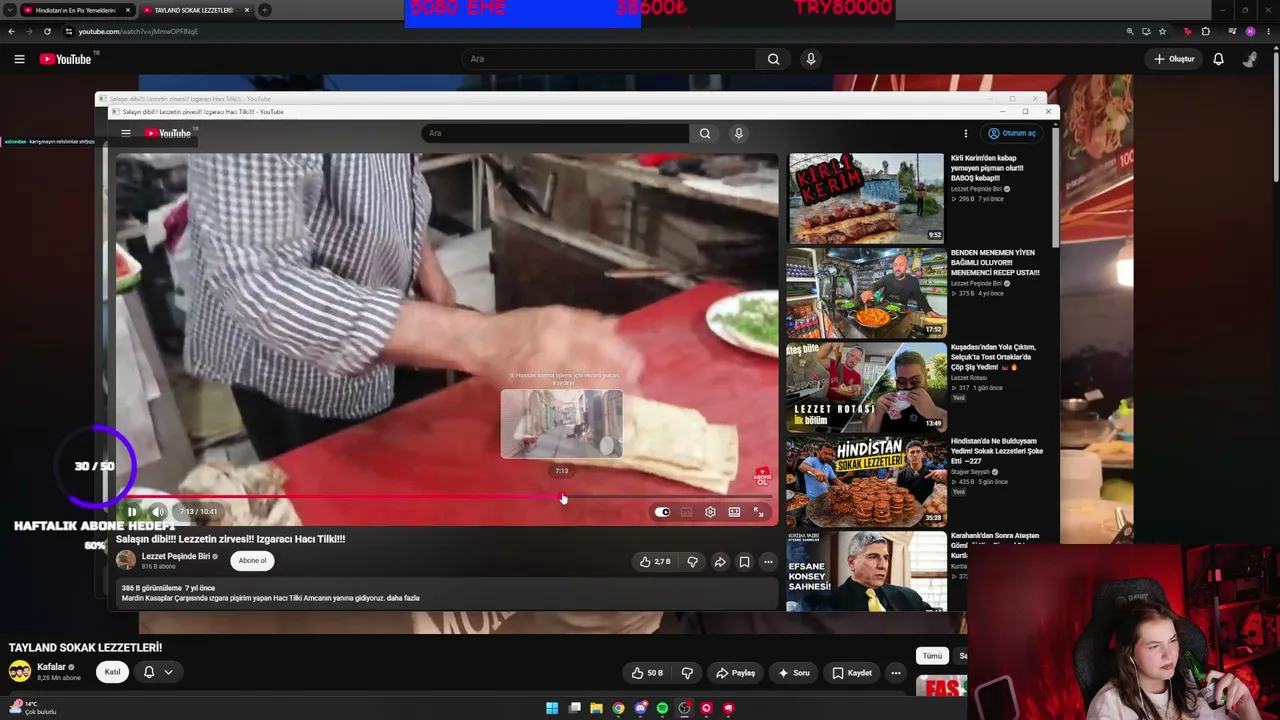Click the microphone icon in the inner YouTube window
1280x720 pixels.
(739, 133)
